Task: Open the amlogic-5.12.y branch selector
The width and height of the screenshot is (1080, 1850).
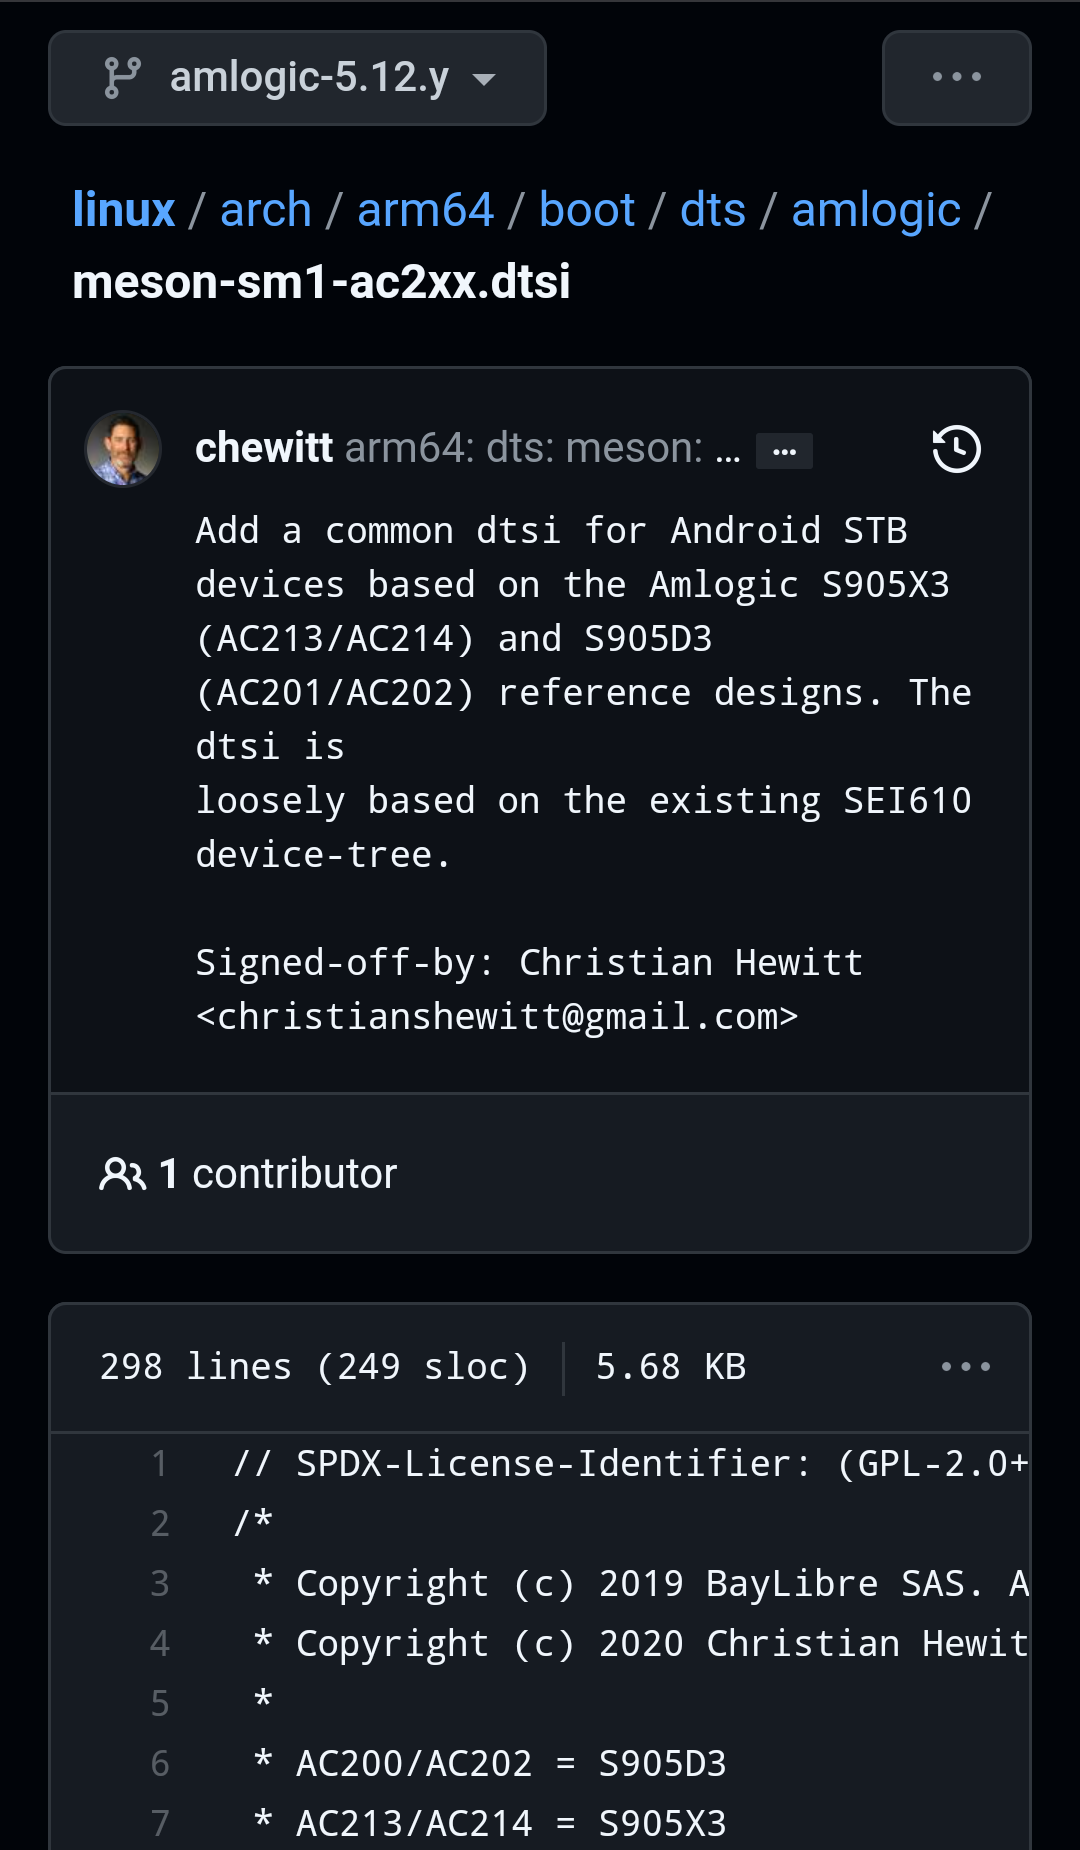Action: (297, 78)
